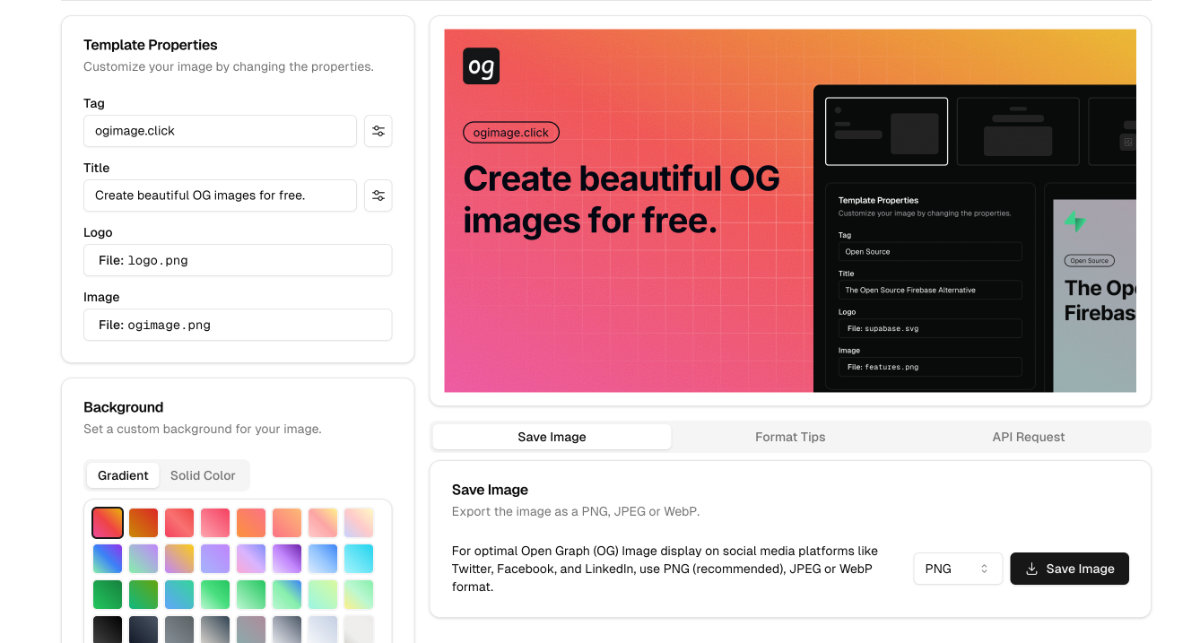Open the Title style settings icon
Screen dimensions: 1200x643
[378, 196]
